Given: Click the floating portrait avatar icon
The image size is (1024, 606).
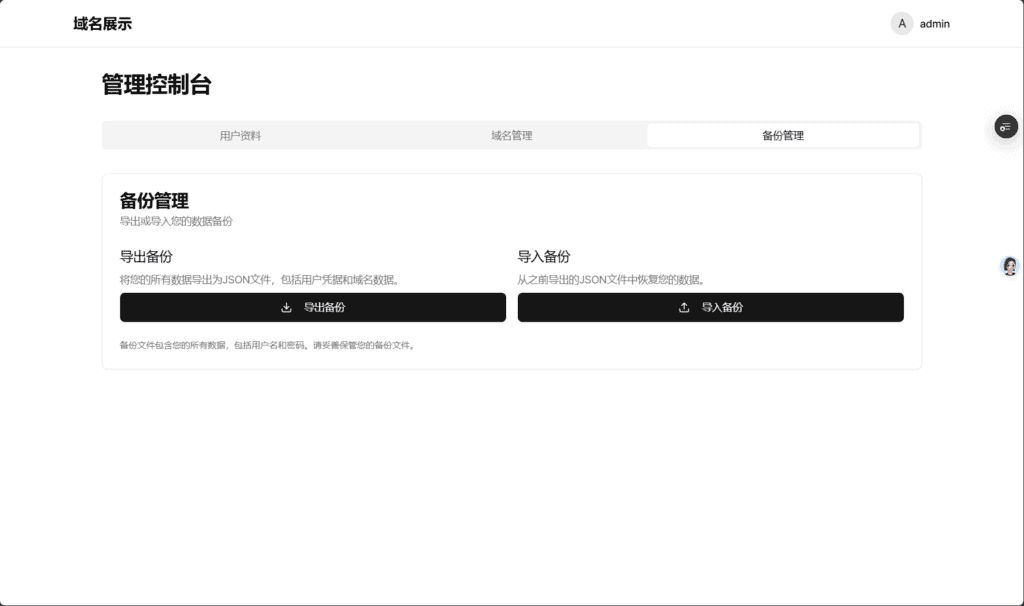Looking at the screenshot, I should click(x=1010, y=266).
